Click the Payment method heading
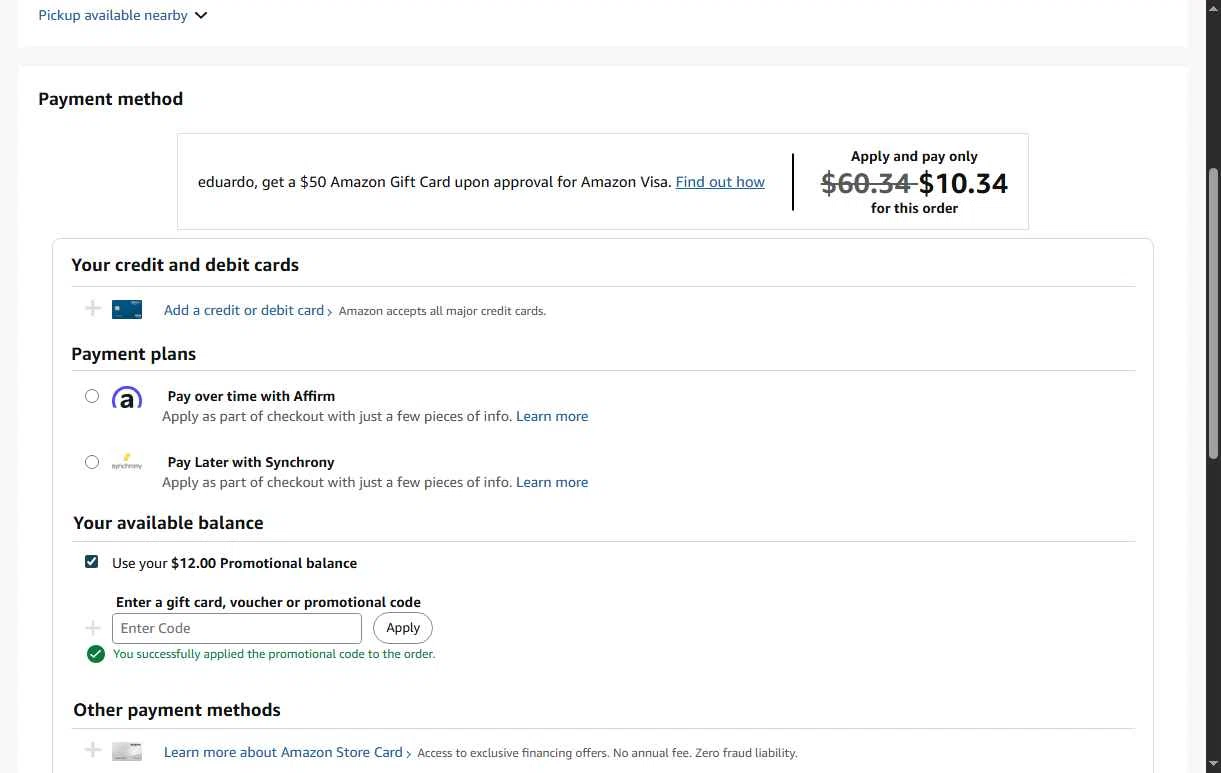 coord(111,99)
